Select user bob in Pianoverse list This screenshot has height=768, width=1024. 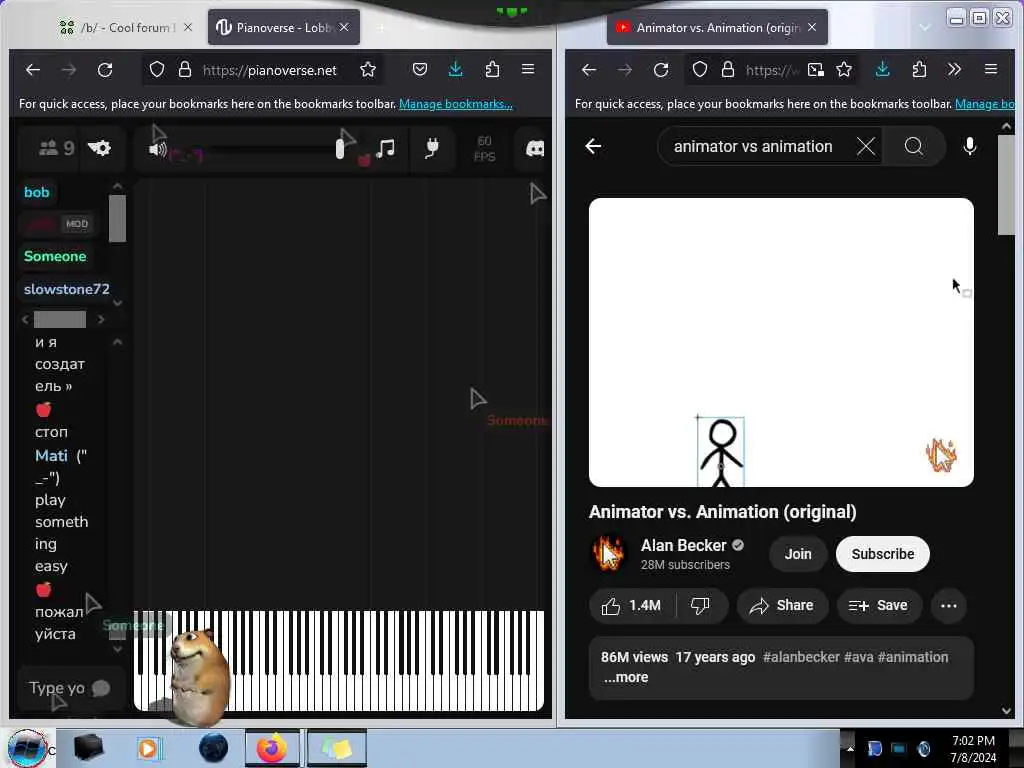[x=37, y=192]
